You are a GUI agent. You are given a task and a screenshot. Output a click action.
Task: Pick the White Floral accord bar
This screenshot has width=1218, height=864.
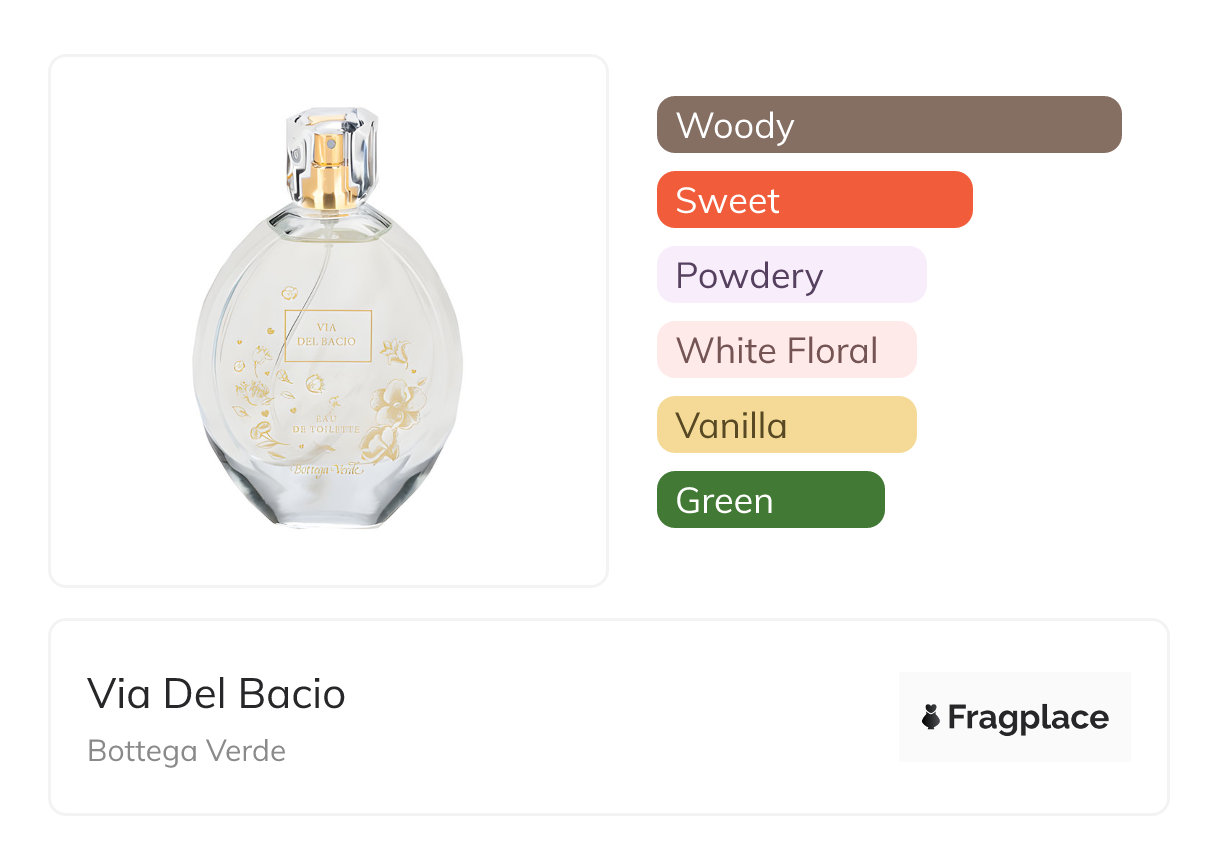[786, 350]
